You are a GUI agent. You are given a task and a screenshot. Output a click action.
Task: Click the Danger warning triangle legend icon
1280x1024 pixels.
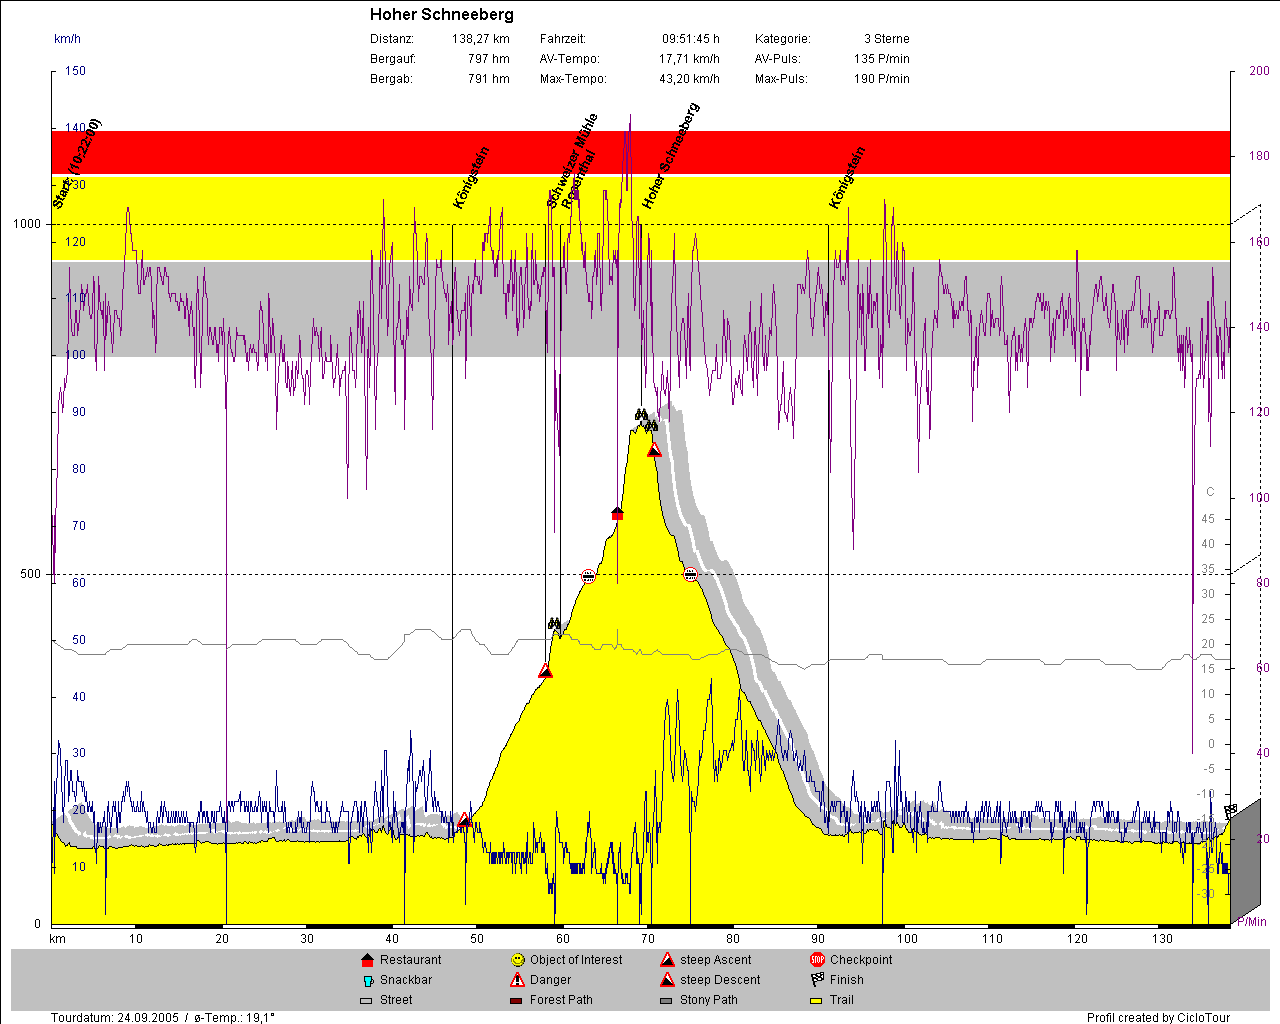coord(517,980)
